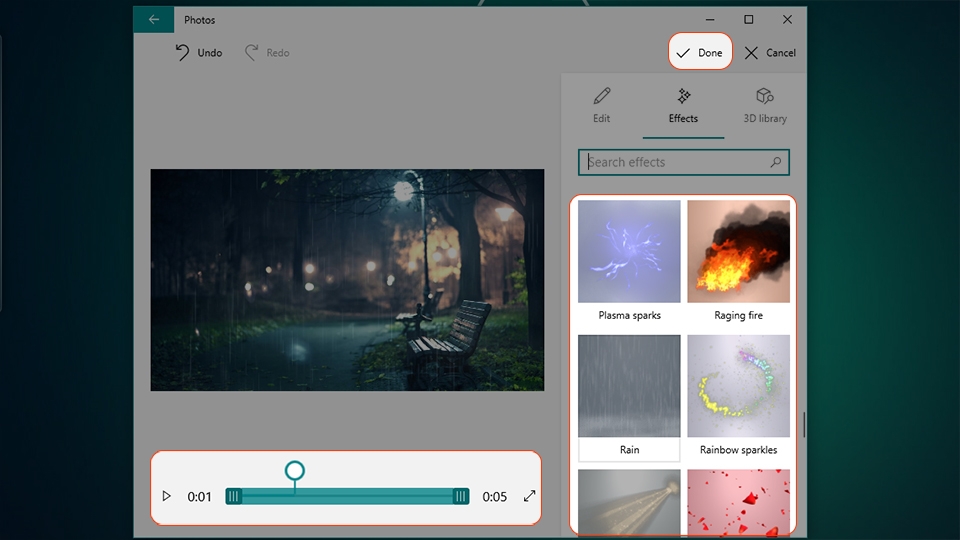The image size is (960, 540).
Task: Click the circular playhead on timeline
Action: click(294, 470)
